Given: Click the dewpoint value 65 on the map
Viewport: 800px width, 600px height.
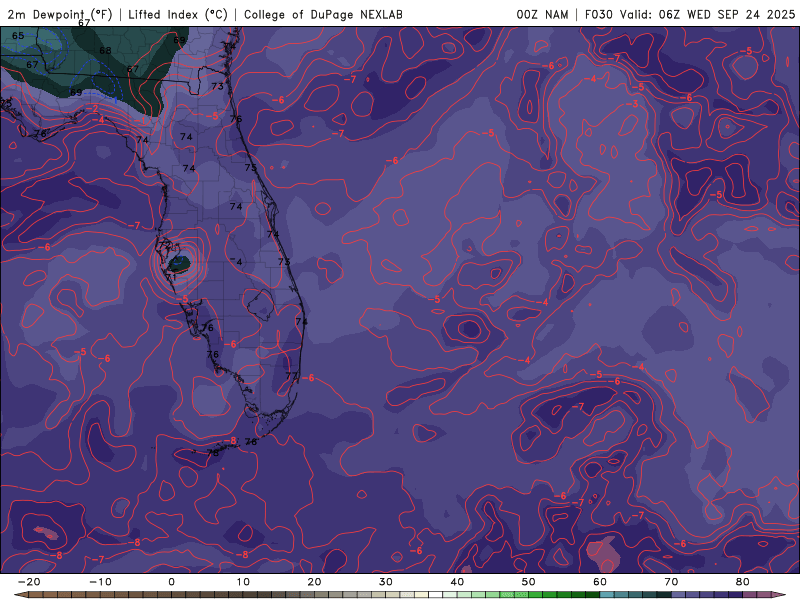Looking at the screenshot, I should click(x=18, y=36).
